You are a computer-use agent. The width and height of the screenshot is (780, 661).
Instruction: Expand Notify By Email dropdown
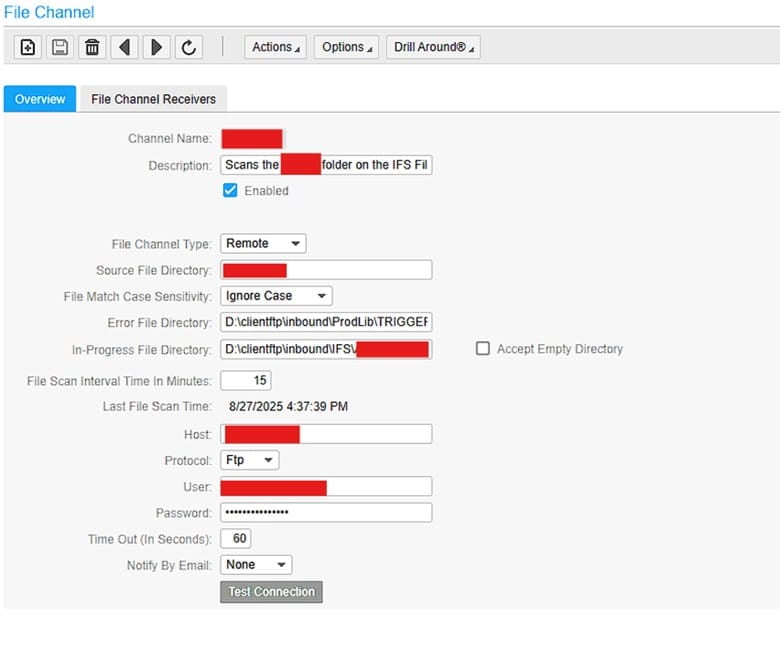click(256, 565)
